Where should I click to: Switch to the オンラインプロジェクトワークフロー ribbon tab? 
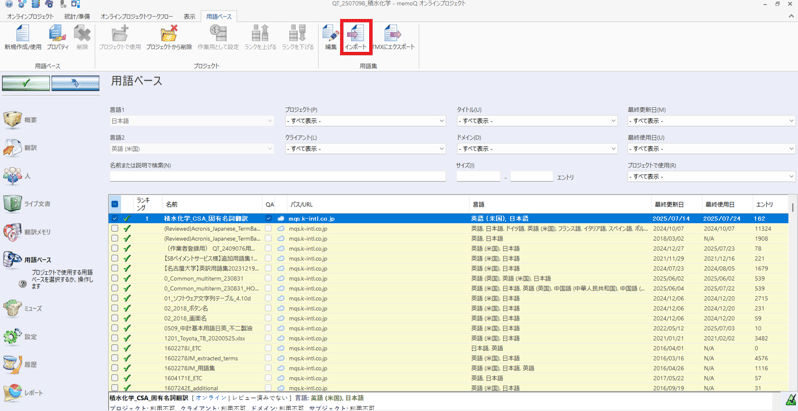(137, 16)
